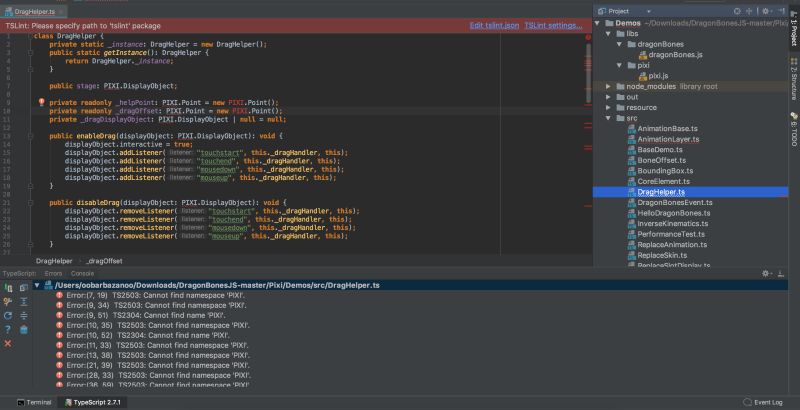Screen dimensions: 800x410
Task: Expand the resource folder
Action: (x=608, y=108)
